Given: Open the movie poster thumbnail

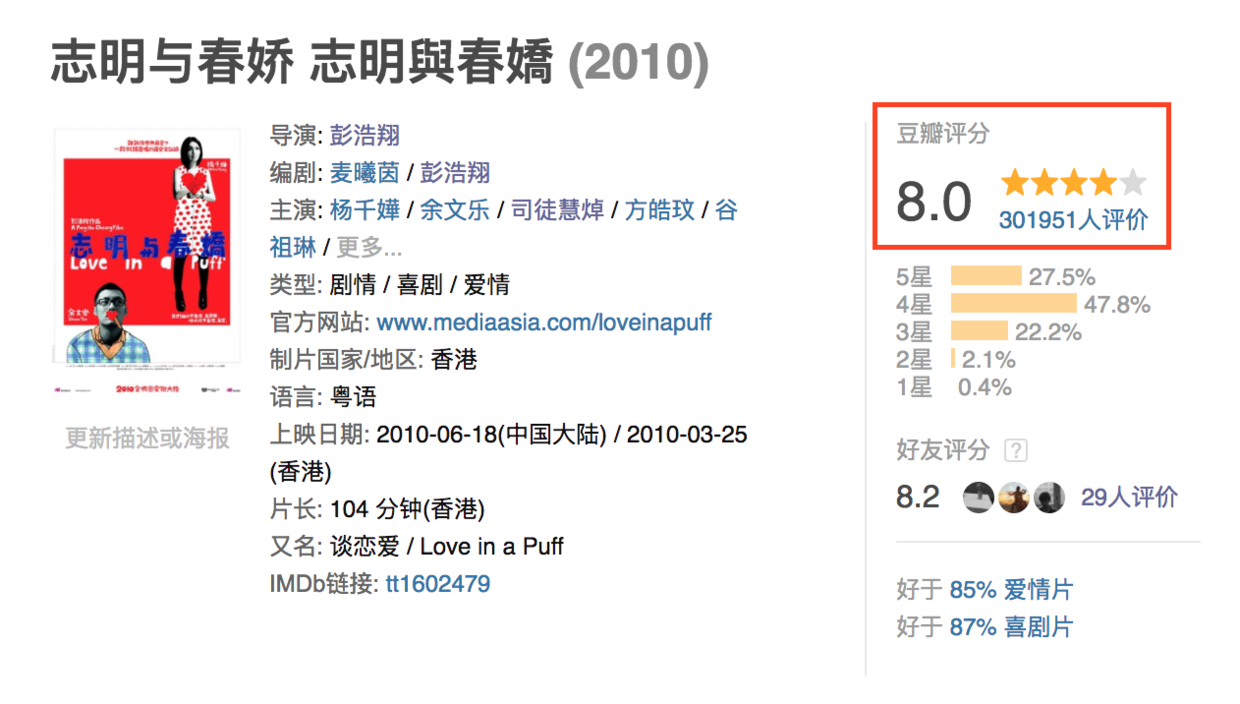Looking at the screenshot, I should (147, 246).
